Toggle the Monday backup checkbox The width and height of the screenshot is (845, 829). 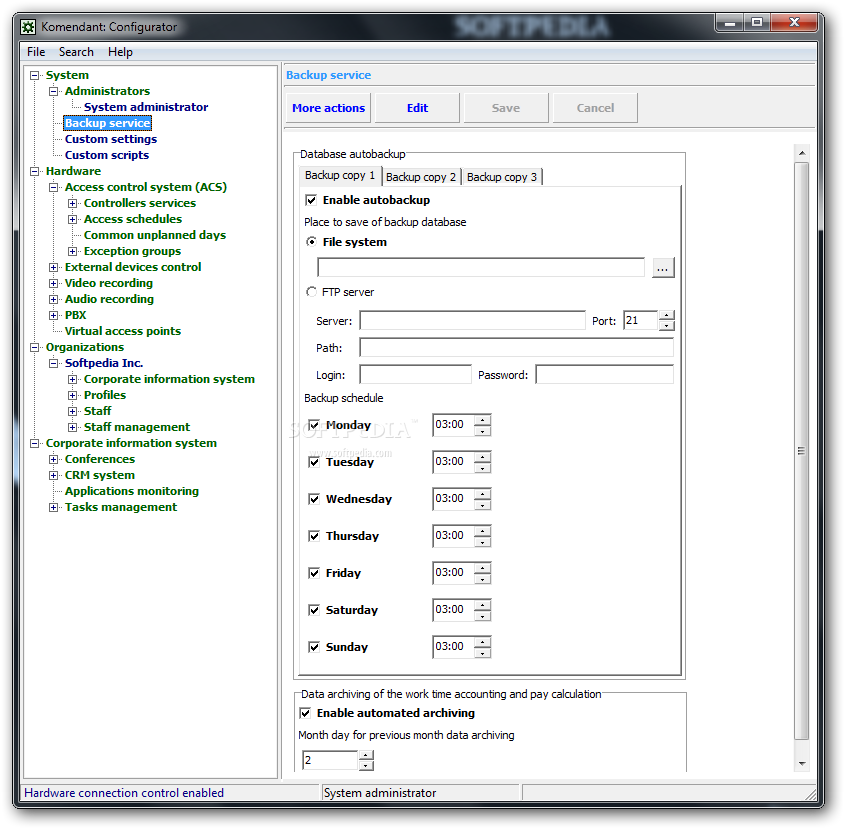click(314, 425)
